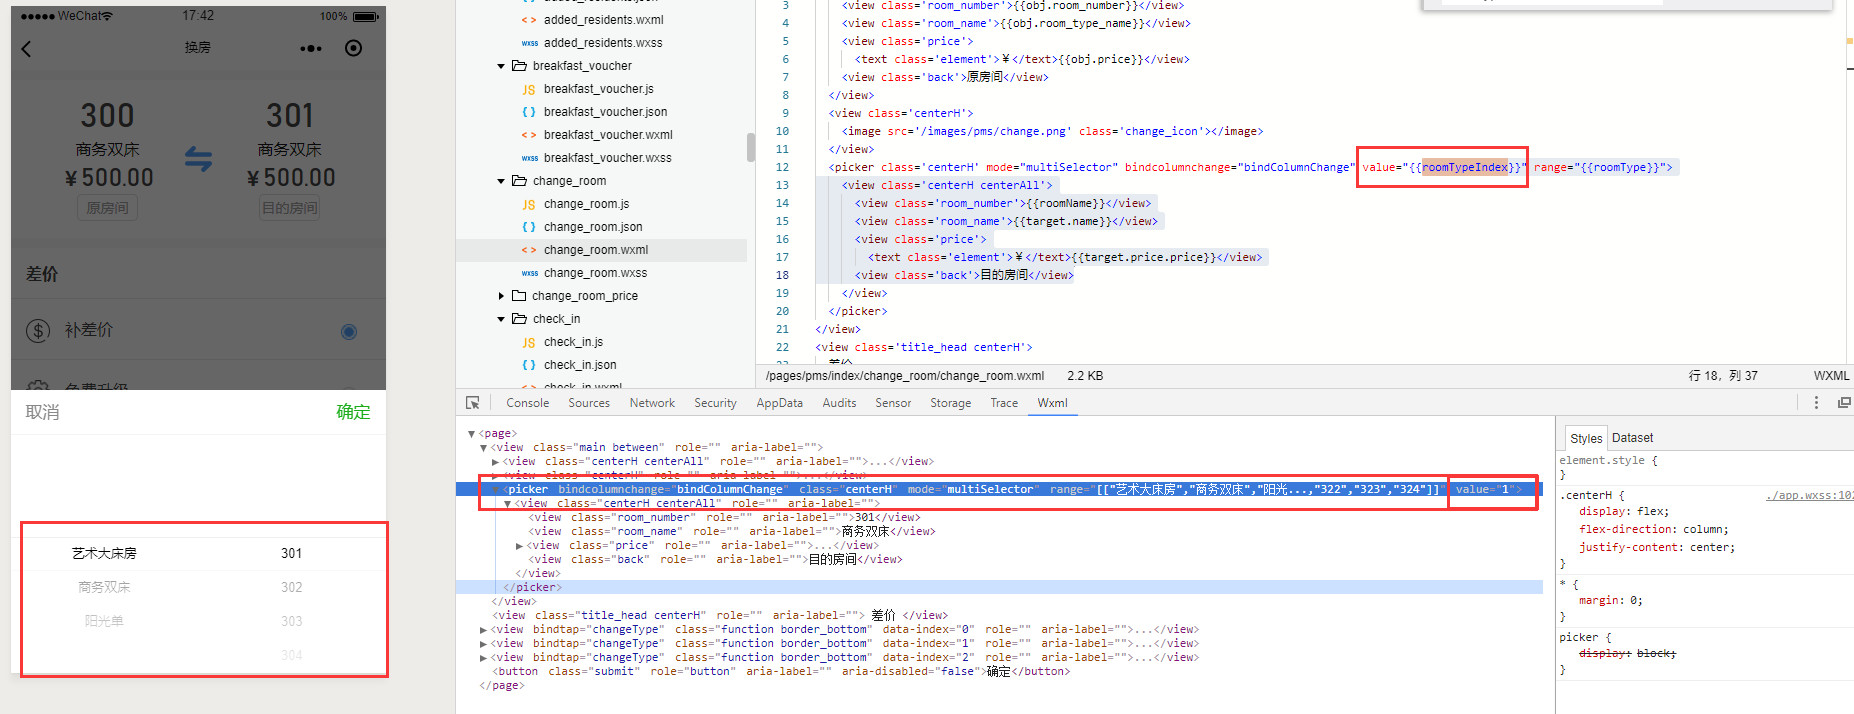
Task: Click the circular close-target icon in the simulator header
Action: click(x=353, y=48)
